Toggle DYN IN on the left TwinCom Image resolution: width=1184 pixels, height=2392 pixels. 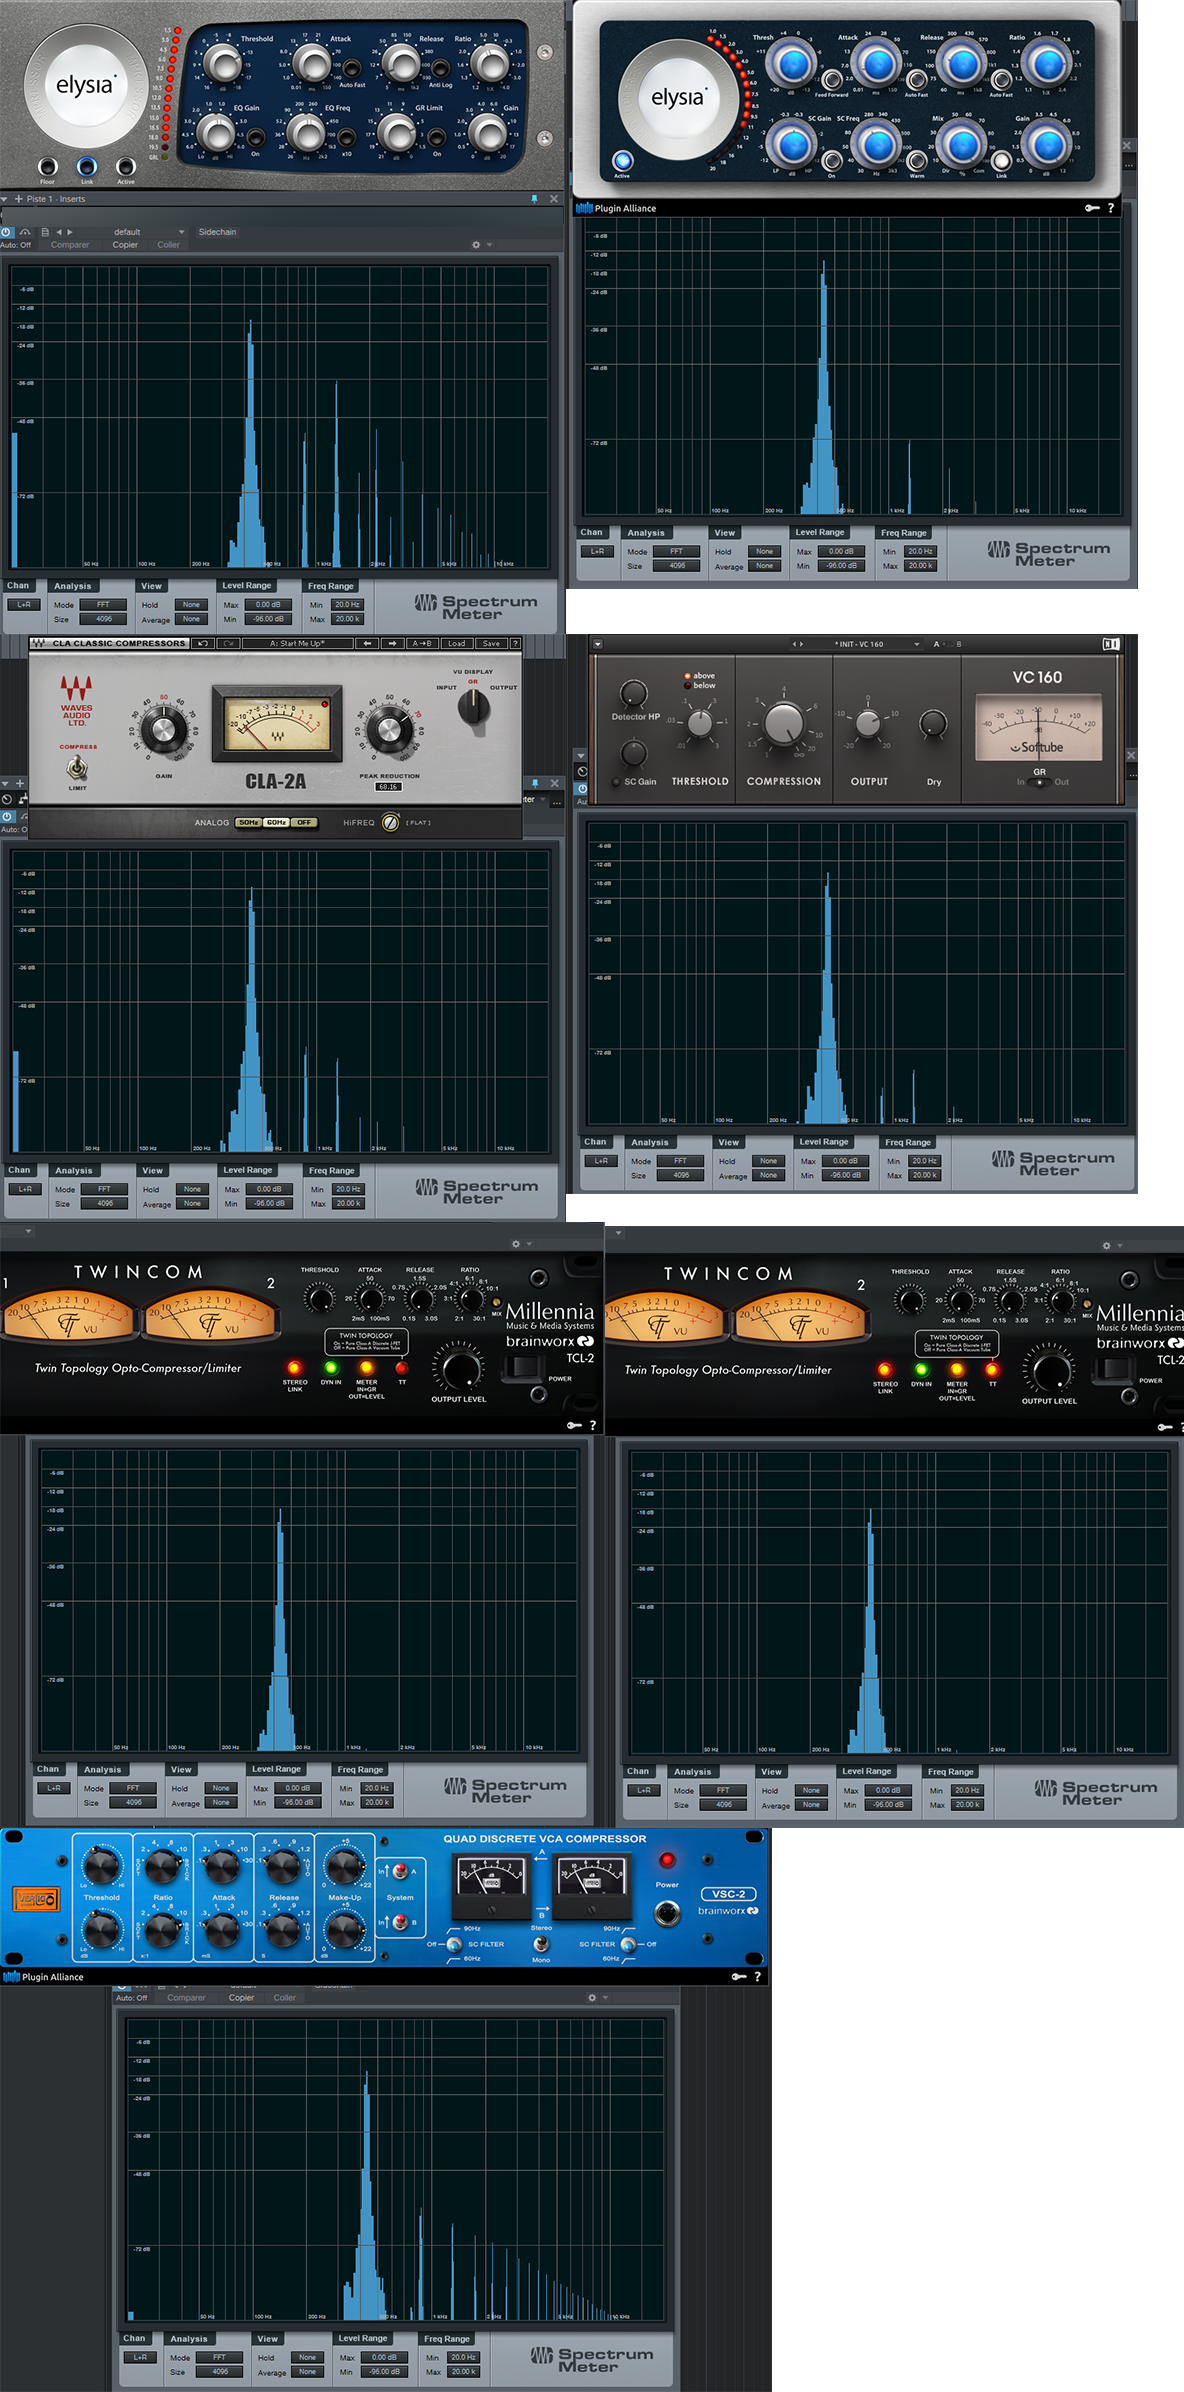[331, 1366]
